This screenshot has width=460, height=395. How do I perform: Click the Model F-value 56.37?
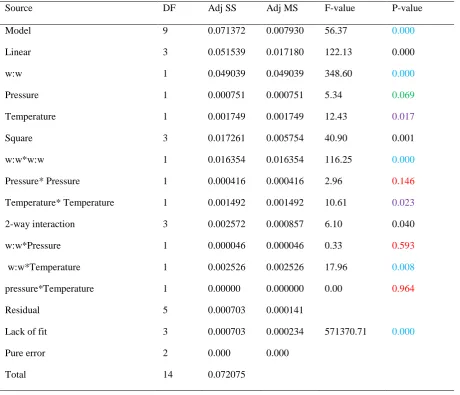[336, 31]
